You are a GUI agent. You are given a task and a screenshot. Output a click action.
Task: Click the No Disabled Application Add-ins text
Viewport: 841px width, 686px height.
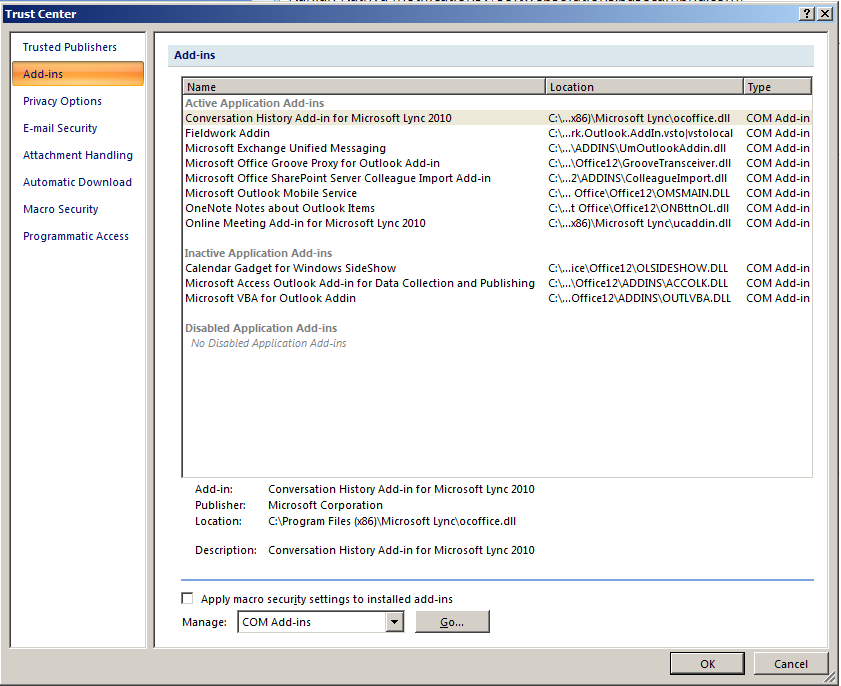pyautogui.click(x=269, y=343)
